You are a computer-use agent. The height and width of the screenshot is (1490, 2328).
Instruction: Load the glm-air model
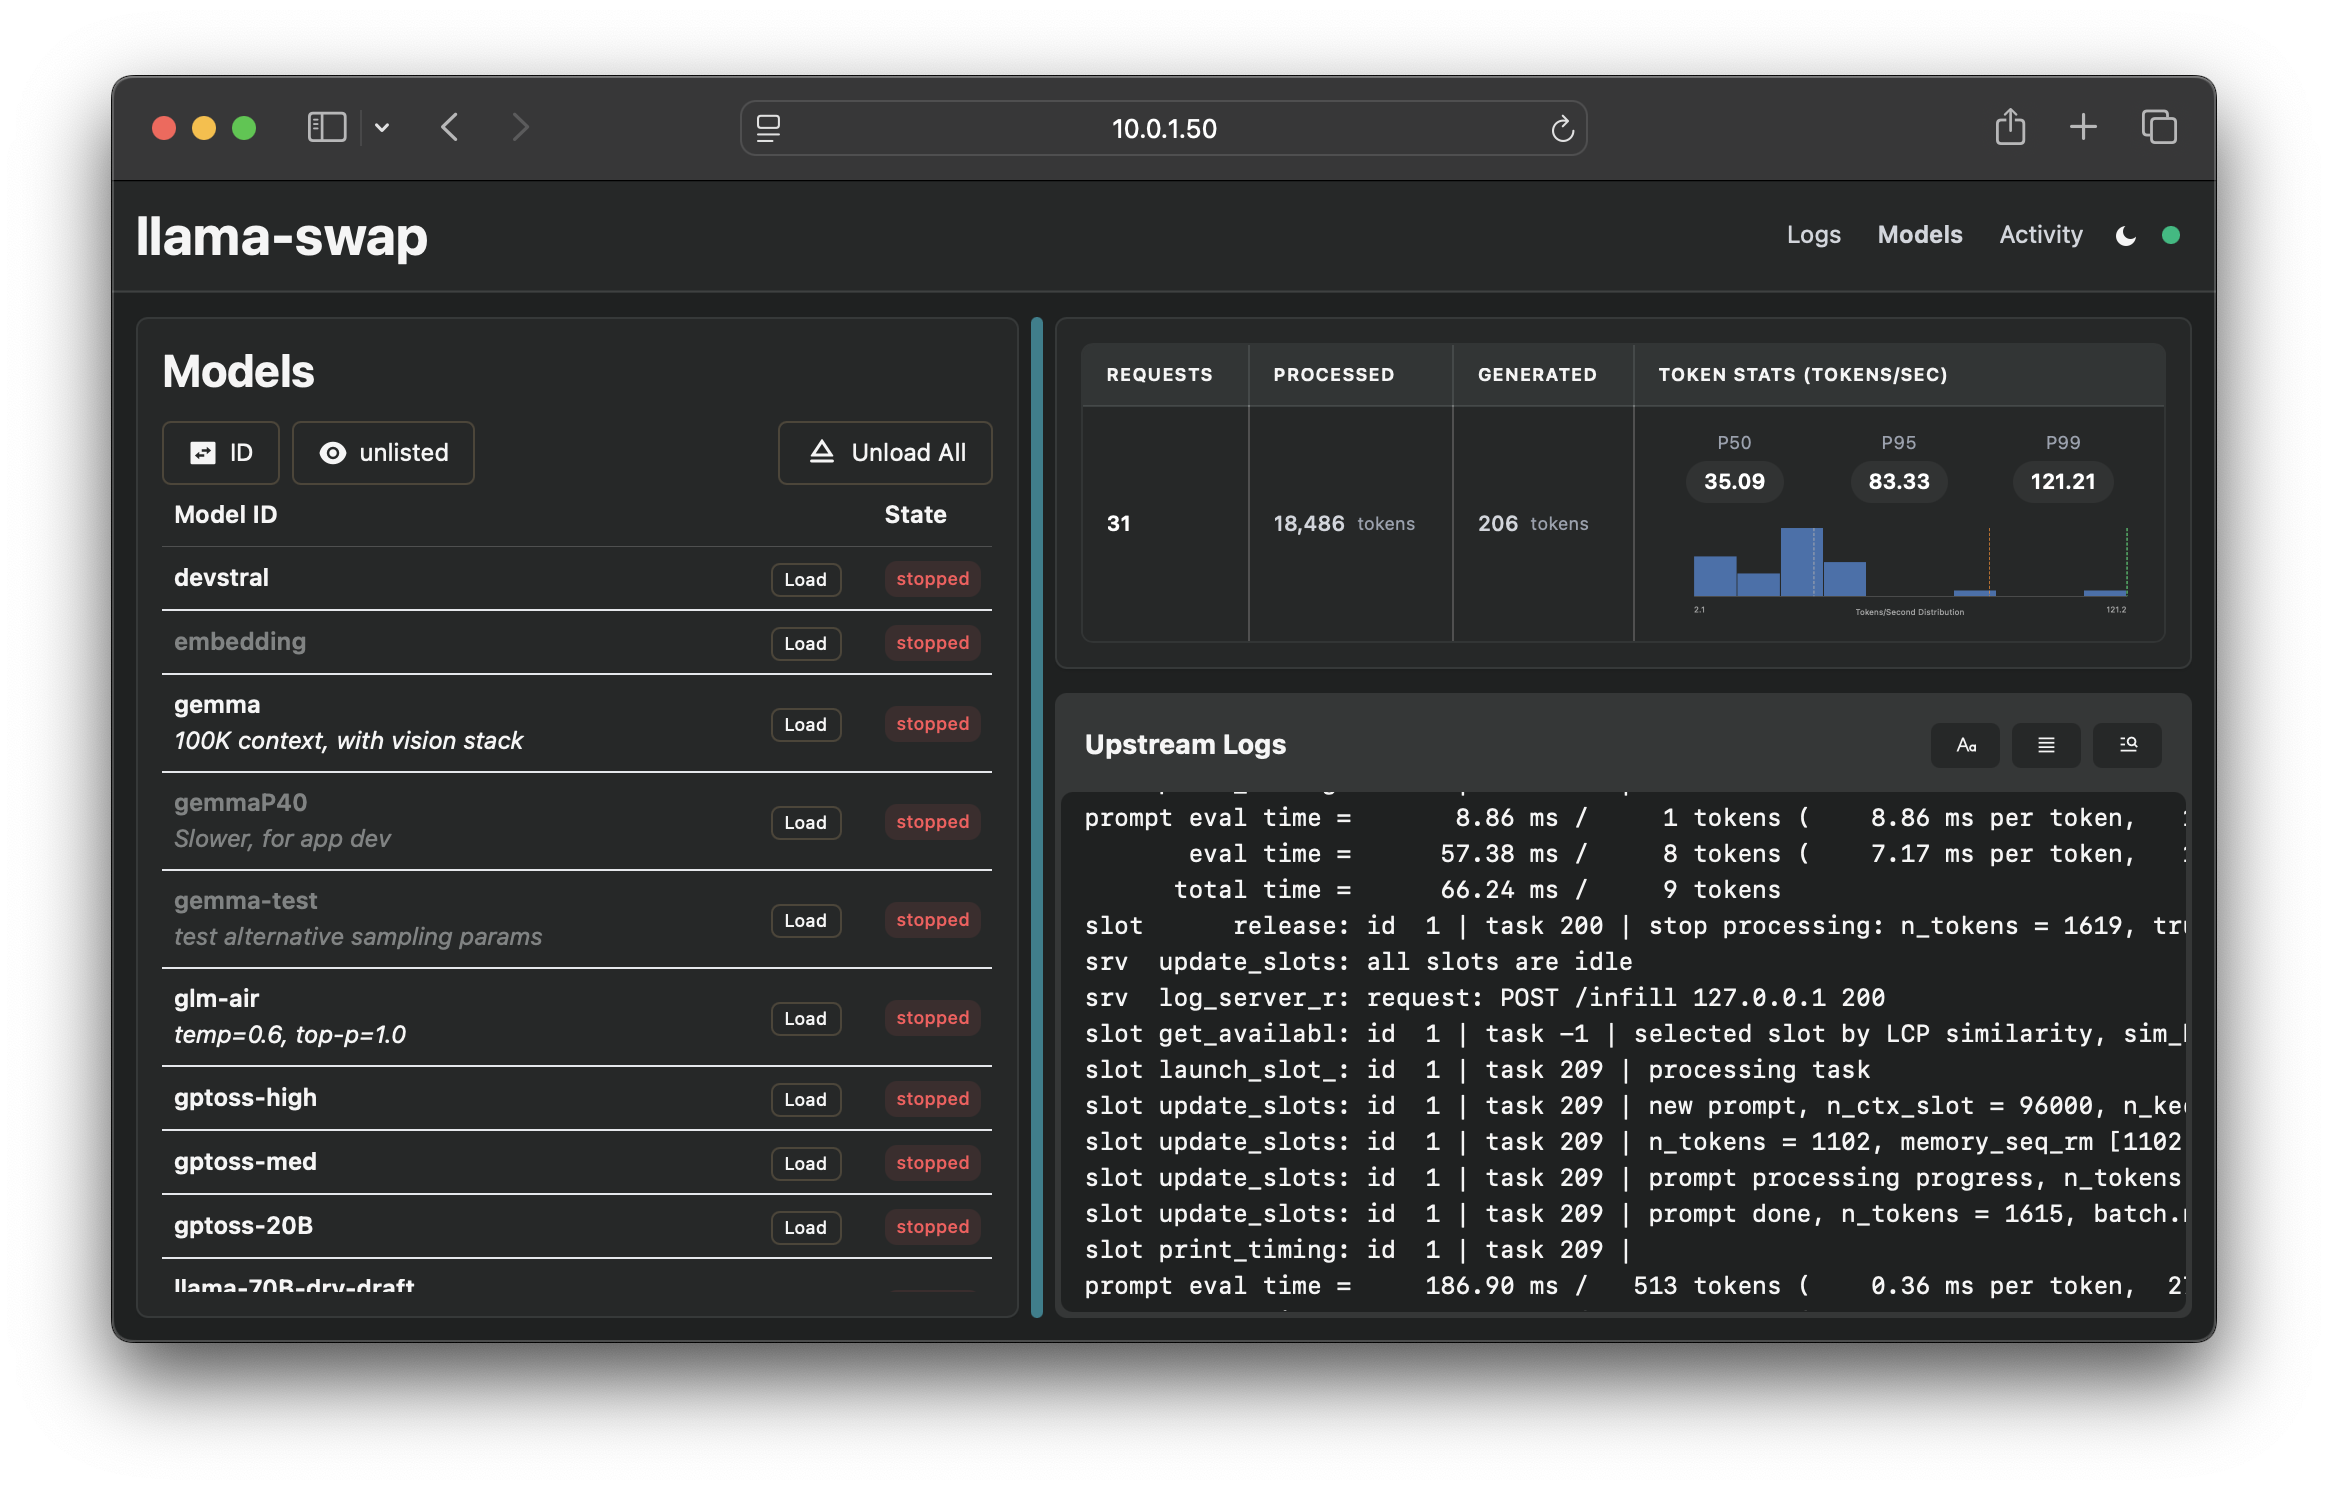[805, 1019]
